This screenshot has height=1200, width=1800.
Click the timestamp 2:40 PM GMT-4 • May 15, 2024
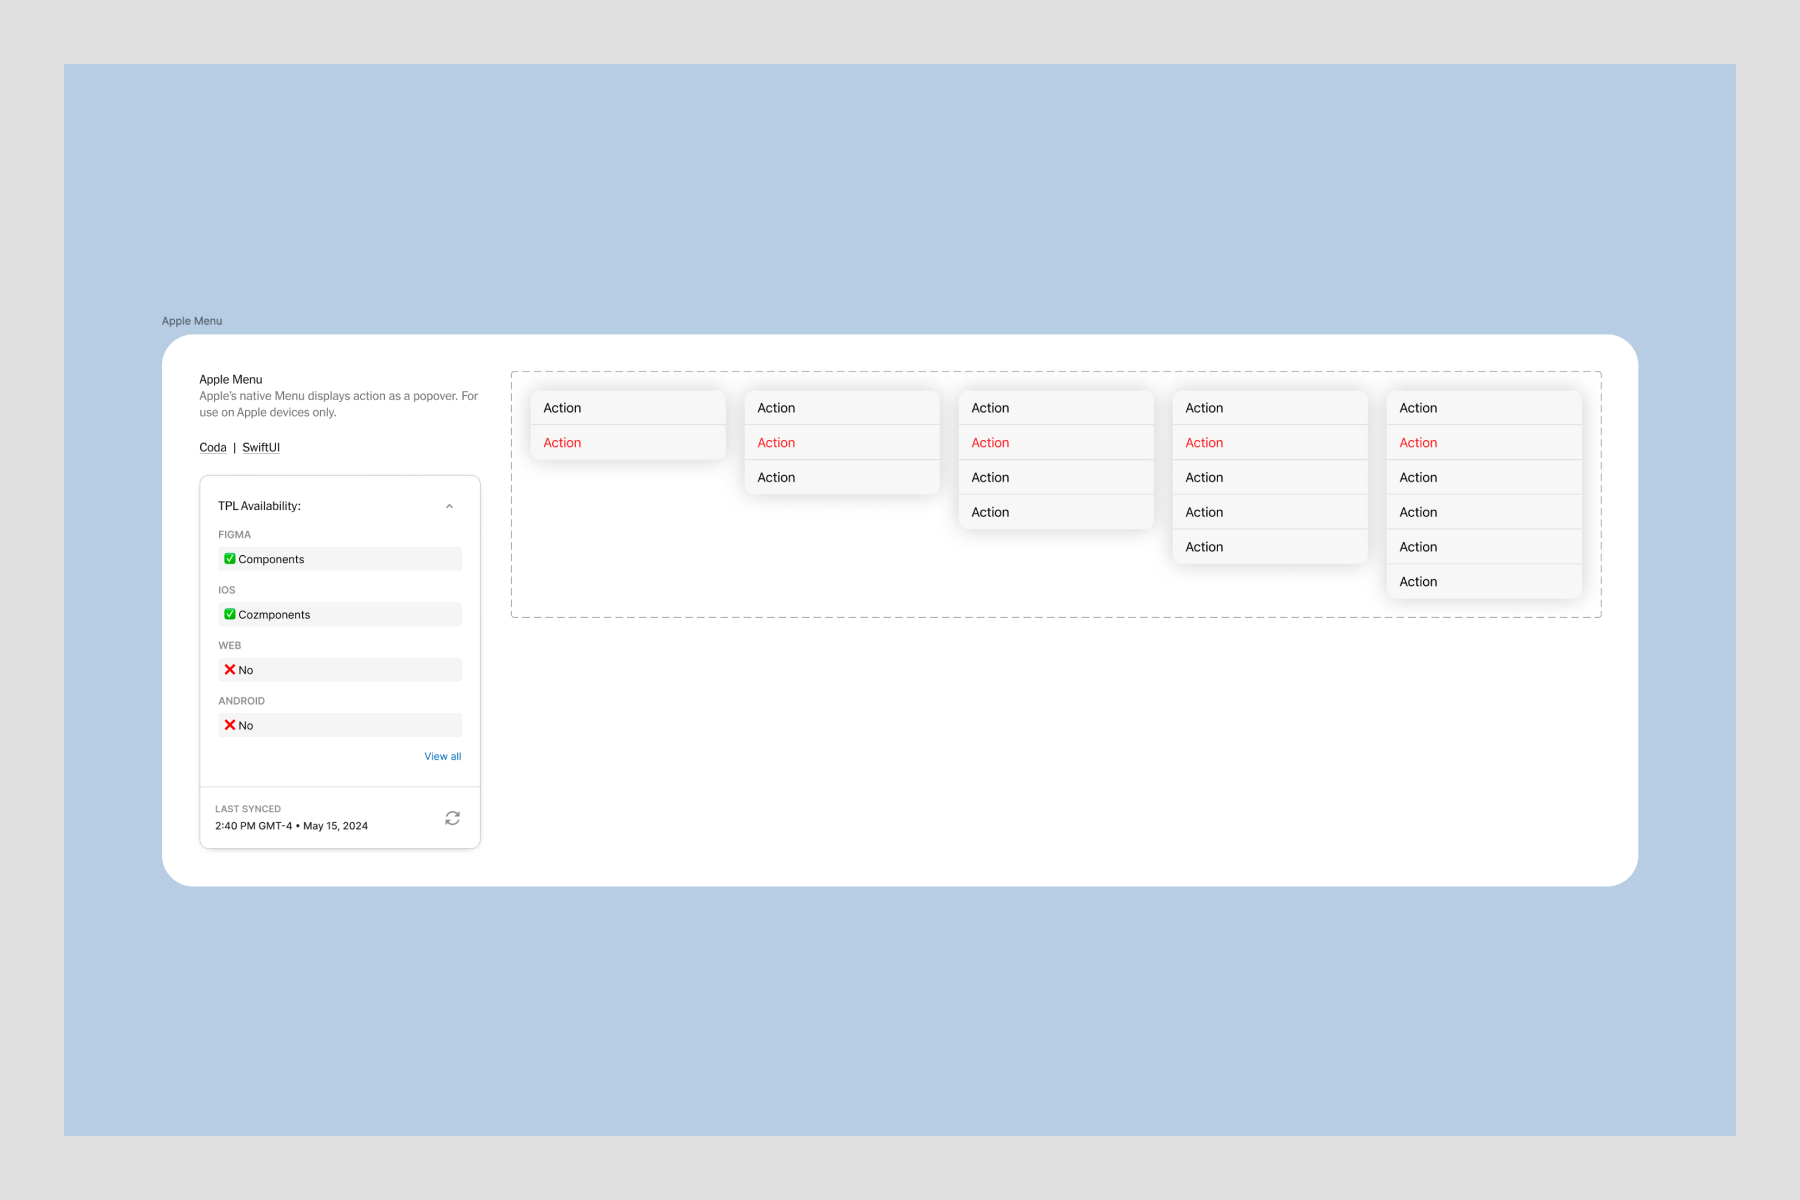click(291, 826)
